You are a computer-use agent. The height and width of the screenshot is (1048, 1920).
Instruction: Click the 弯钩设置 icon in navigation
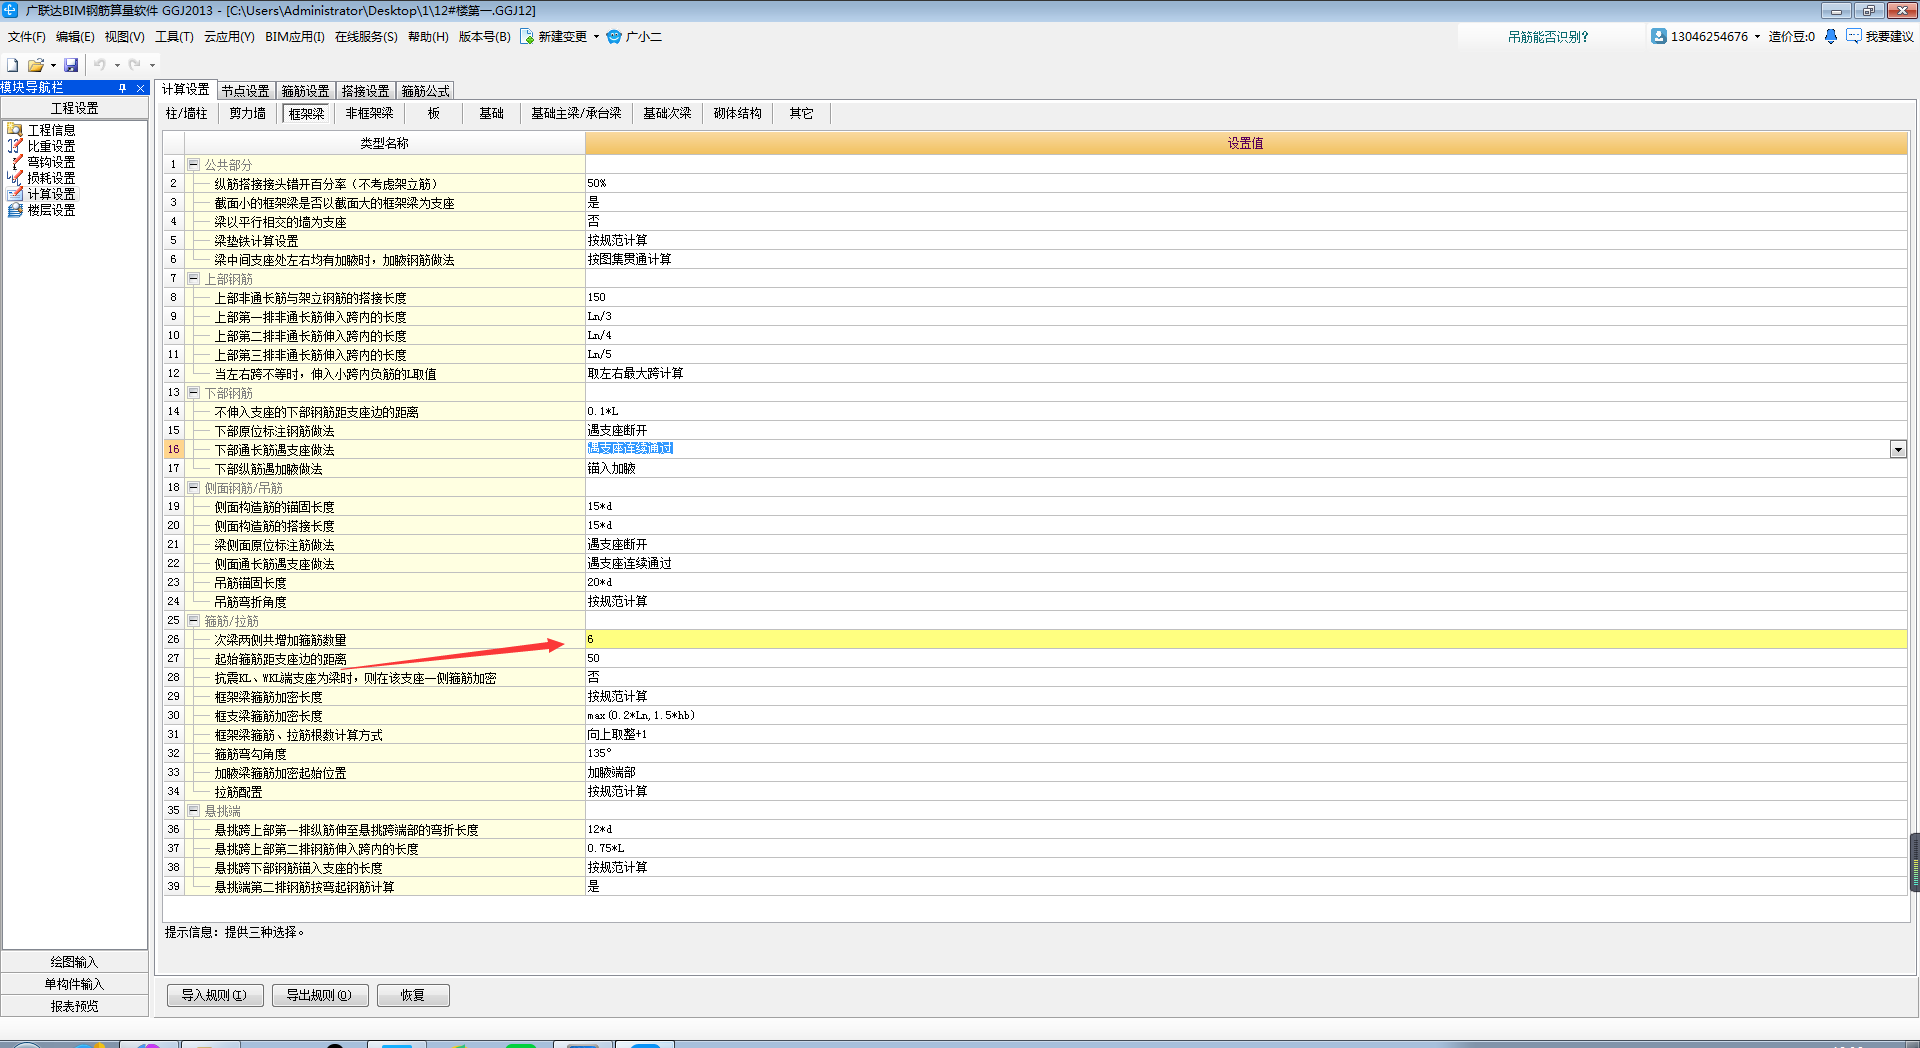tap(15, 162)
